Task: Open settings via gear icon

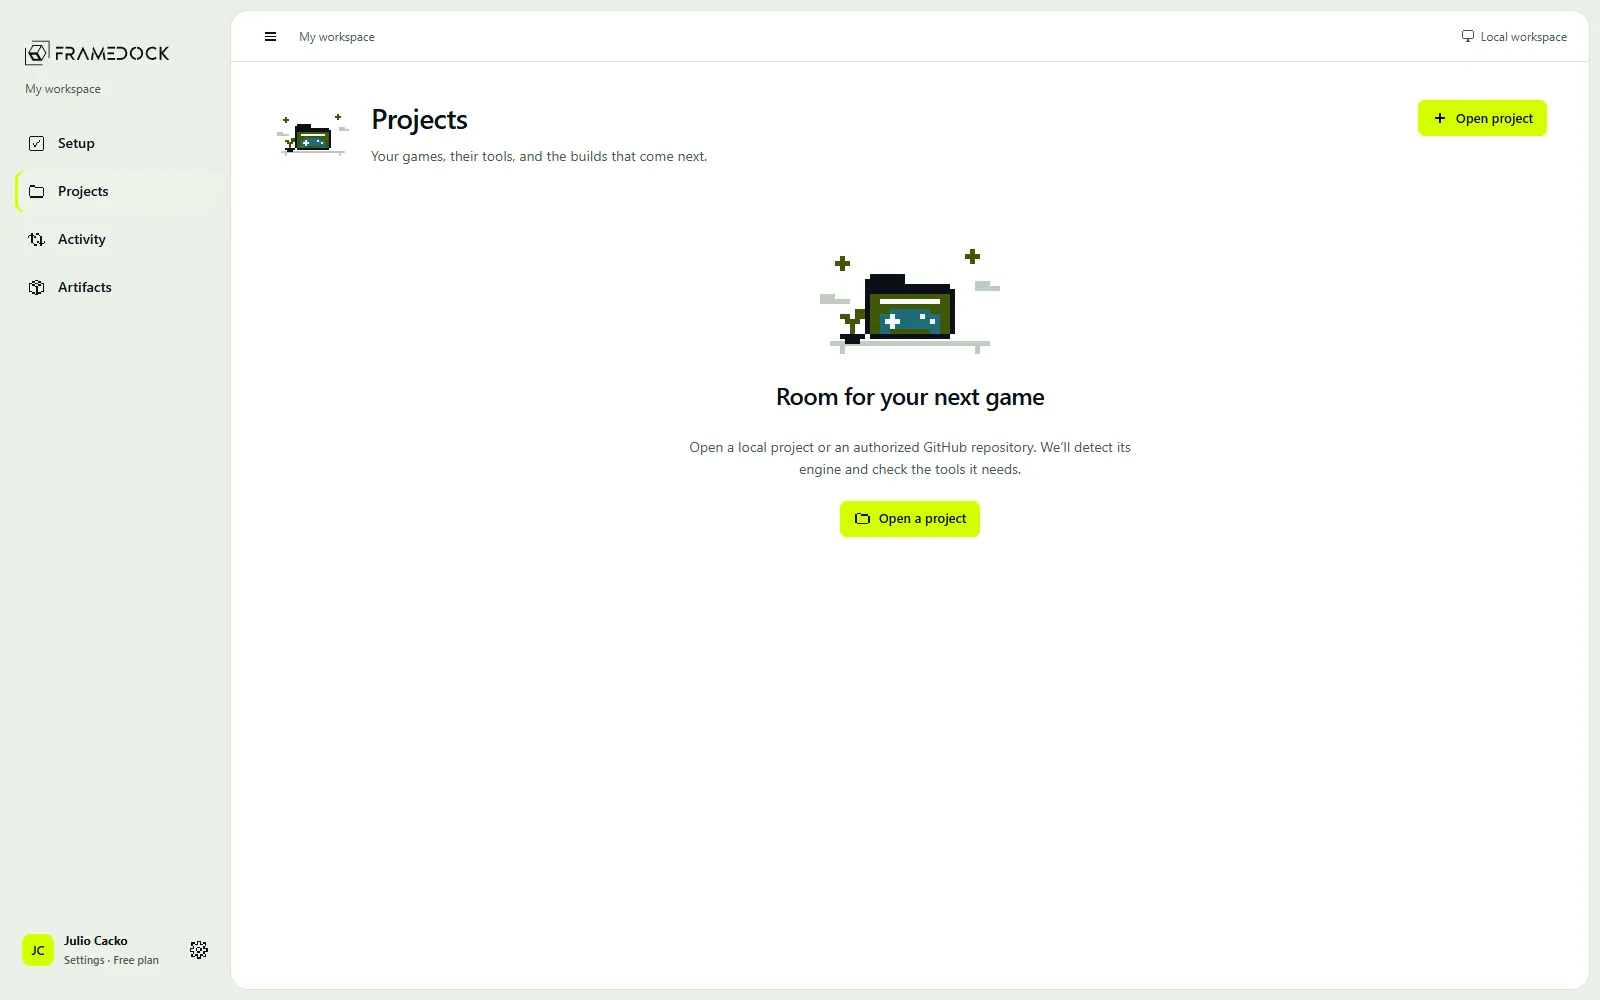Action: [x=199, y=950]
